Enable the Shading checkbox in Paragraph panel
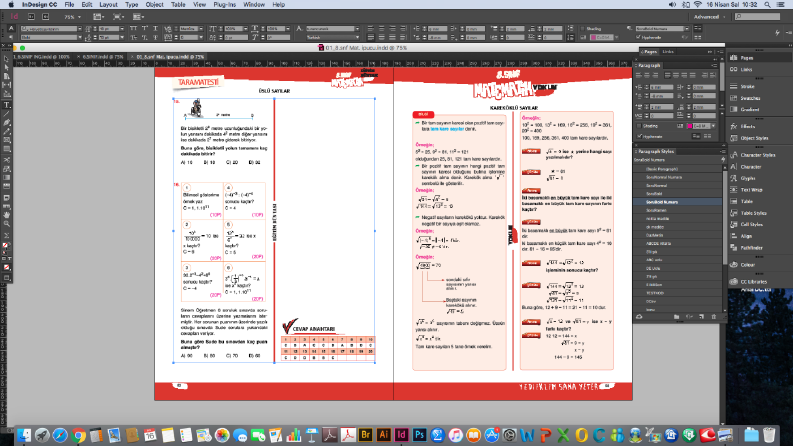 640,126
